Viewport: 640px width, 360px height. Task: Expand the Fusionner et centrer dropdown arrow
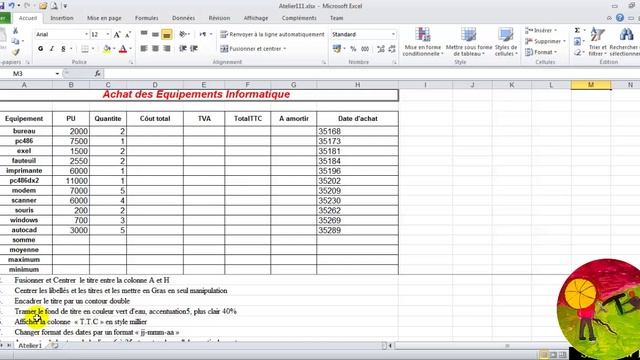(284, 49)
